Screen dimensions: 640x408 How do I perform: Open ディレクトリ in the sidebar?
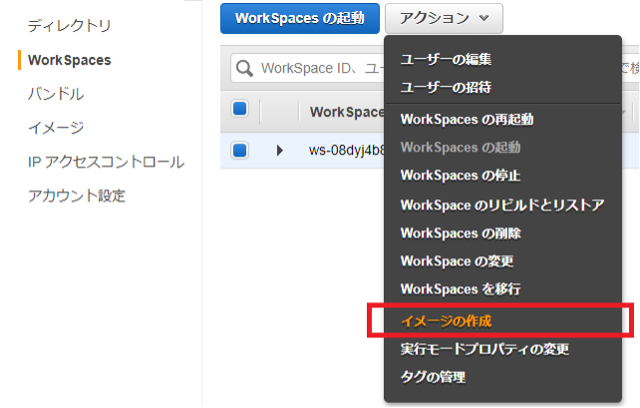coord(69,26)
